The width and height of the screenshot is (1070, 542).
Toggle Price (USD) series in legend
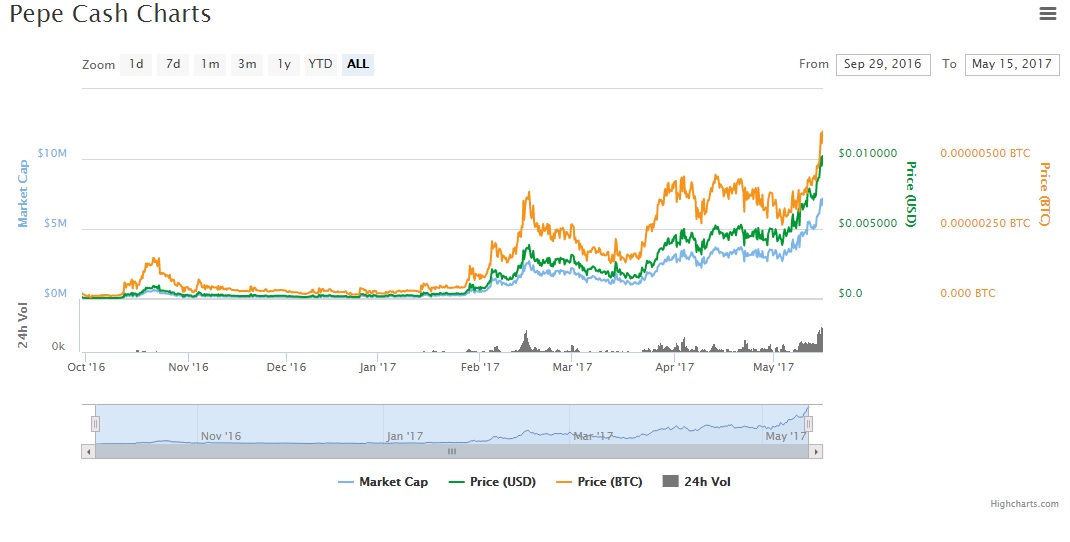(492, 482)
